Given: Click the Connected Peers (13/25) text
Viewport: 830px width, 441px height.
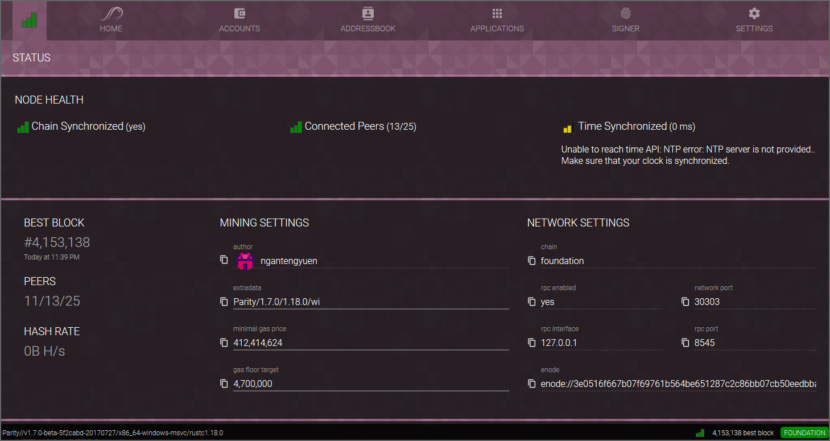Looking at the screenshot, I should pos(360,127).
